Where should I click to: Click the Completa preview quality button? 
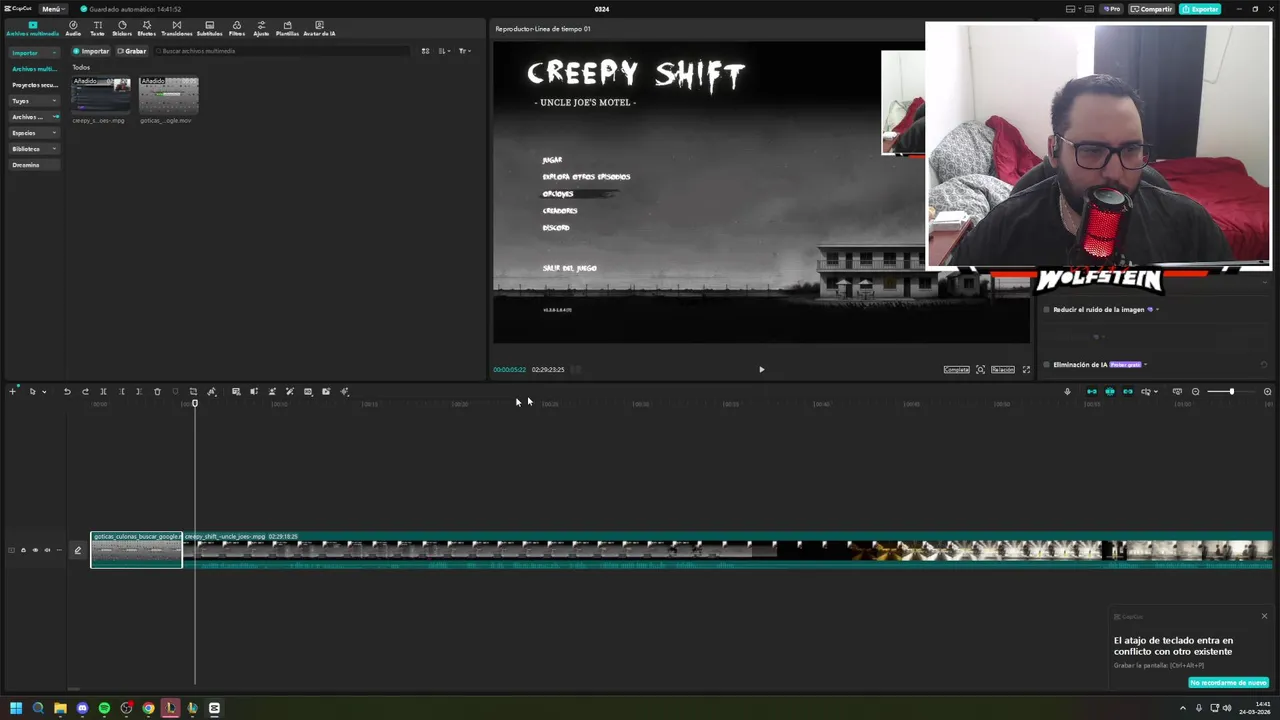tap(957, 370)
